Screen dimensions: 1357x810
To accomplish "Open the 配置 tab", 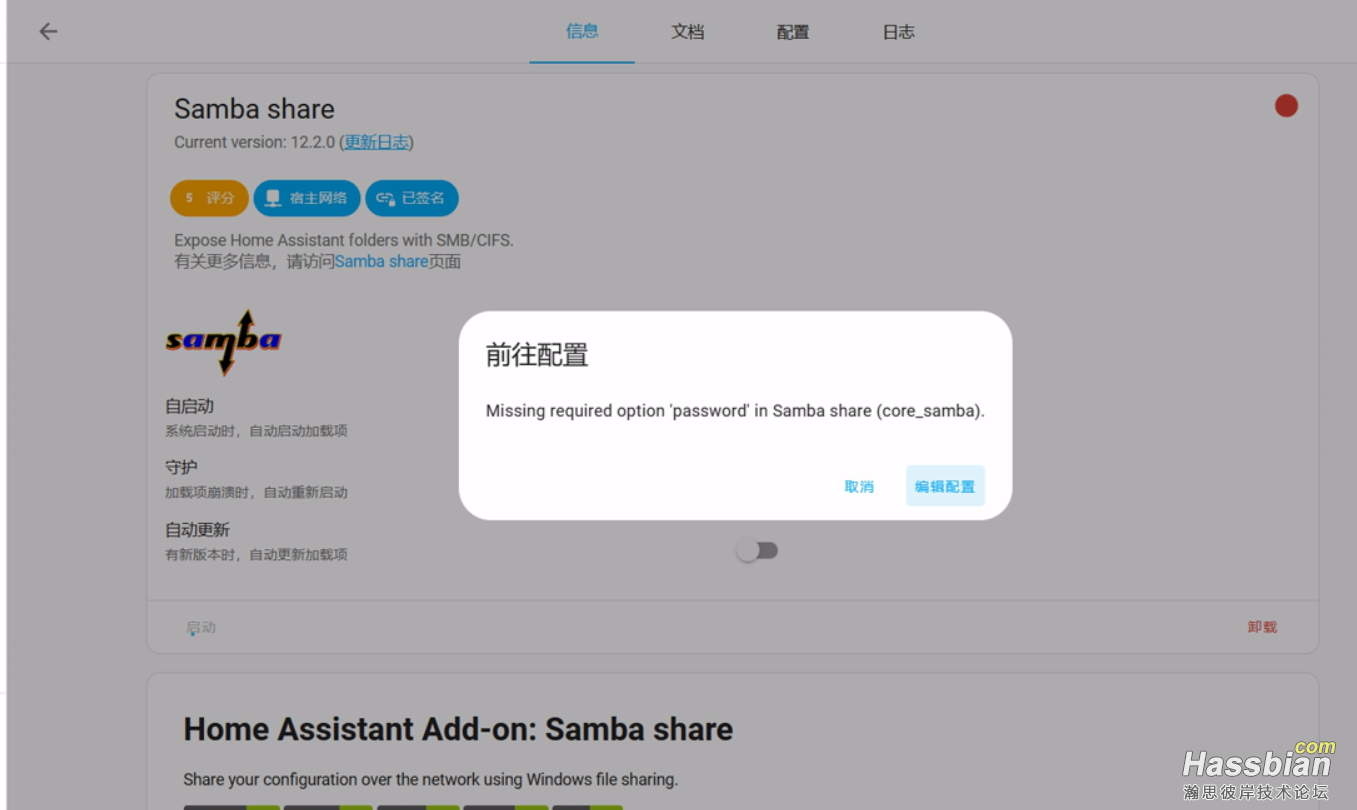I will (793, 32).
